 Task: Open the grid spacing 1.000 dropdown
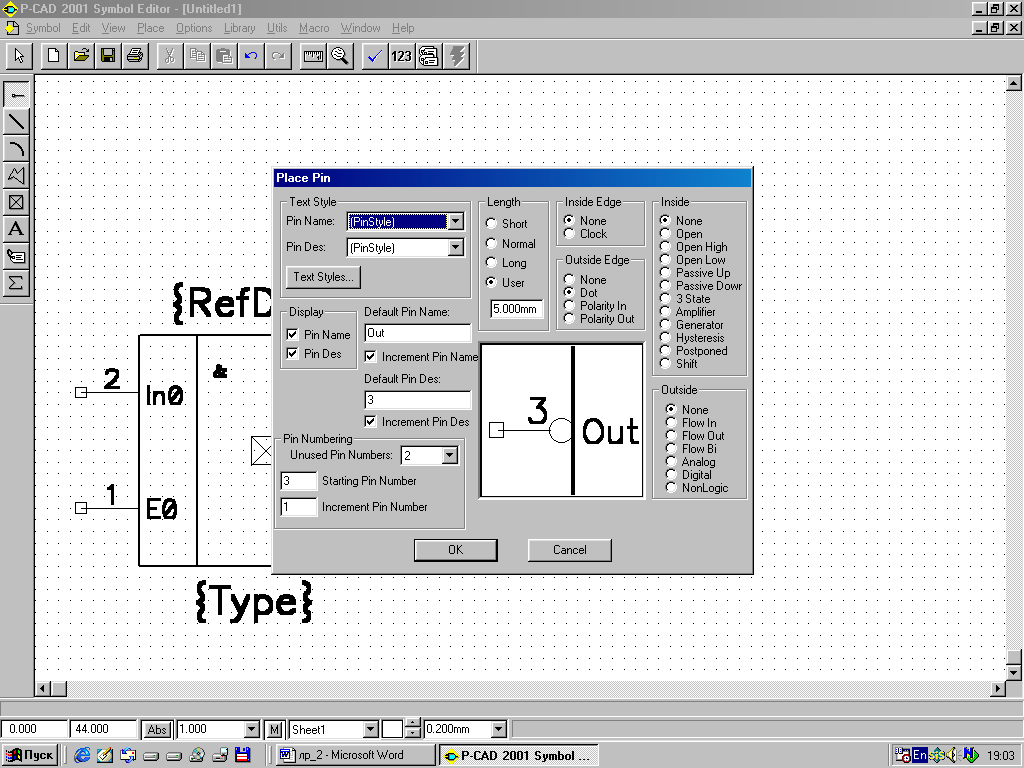click(x=252, y=729)
